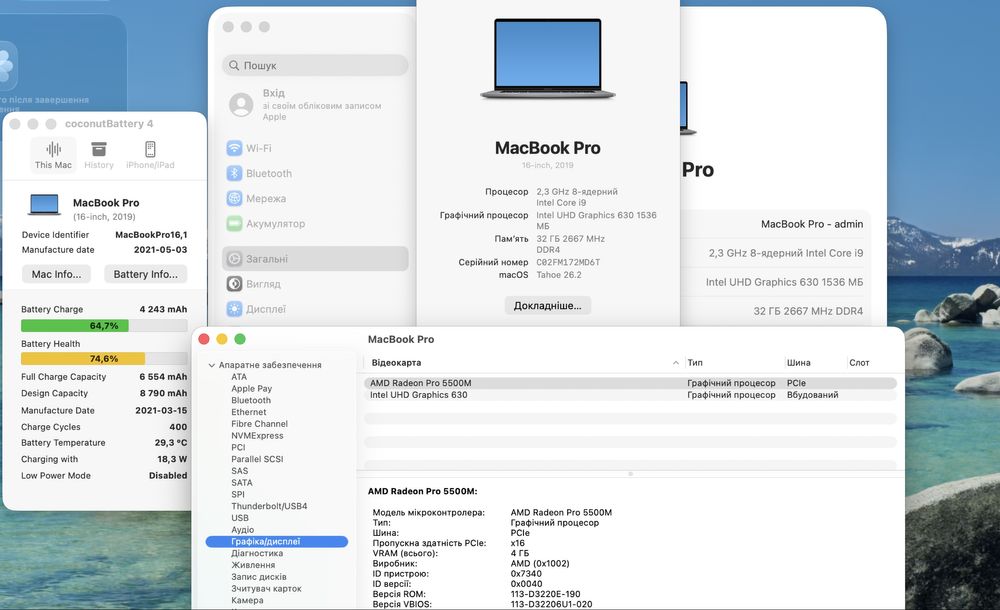Click the Докладніше... button
This screenshot has width=1000, height=610.
tap(548, 306)
